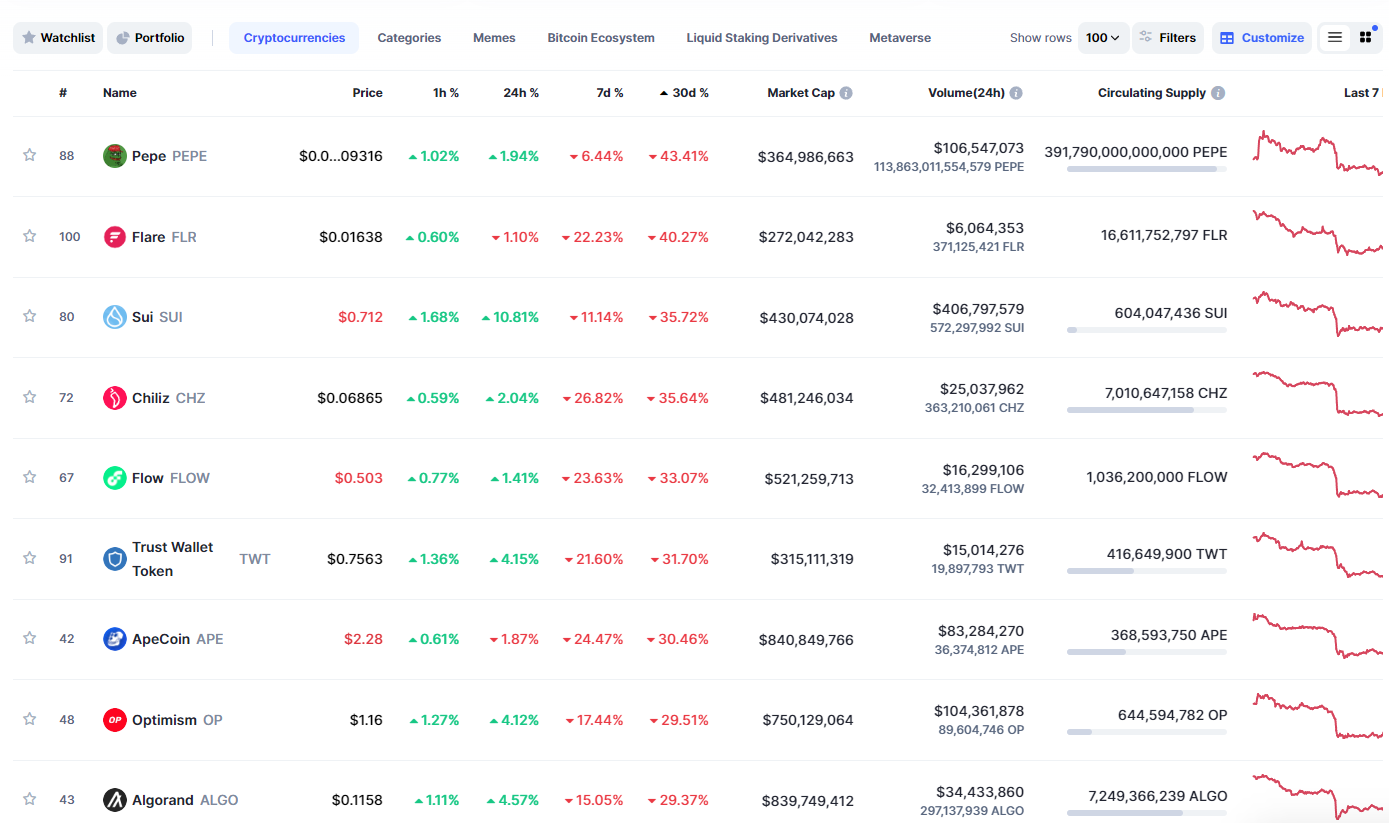The height and width of the screenshot is (823, 1389).
Task: Click Circulating Supply info icon
Action: click(x=1218, y=93)
